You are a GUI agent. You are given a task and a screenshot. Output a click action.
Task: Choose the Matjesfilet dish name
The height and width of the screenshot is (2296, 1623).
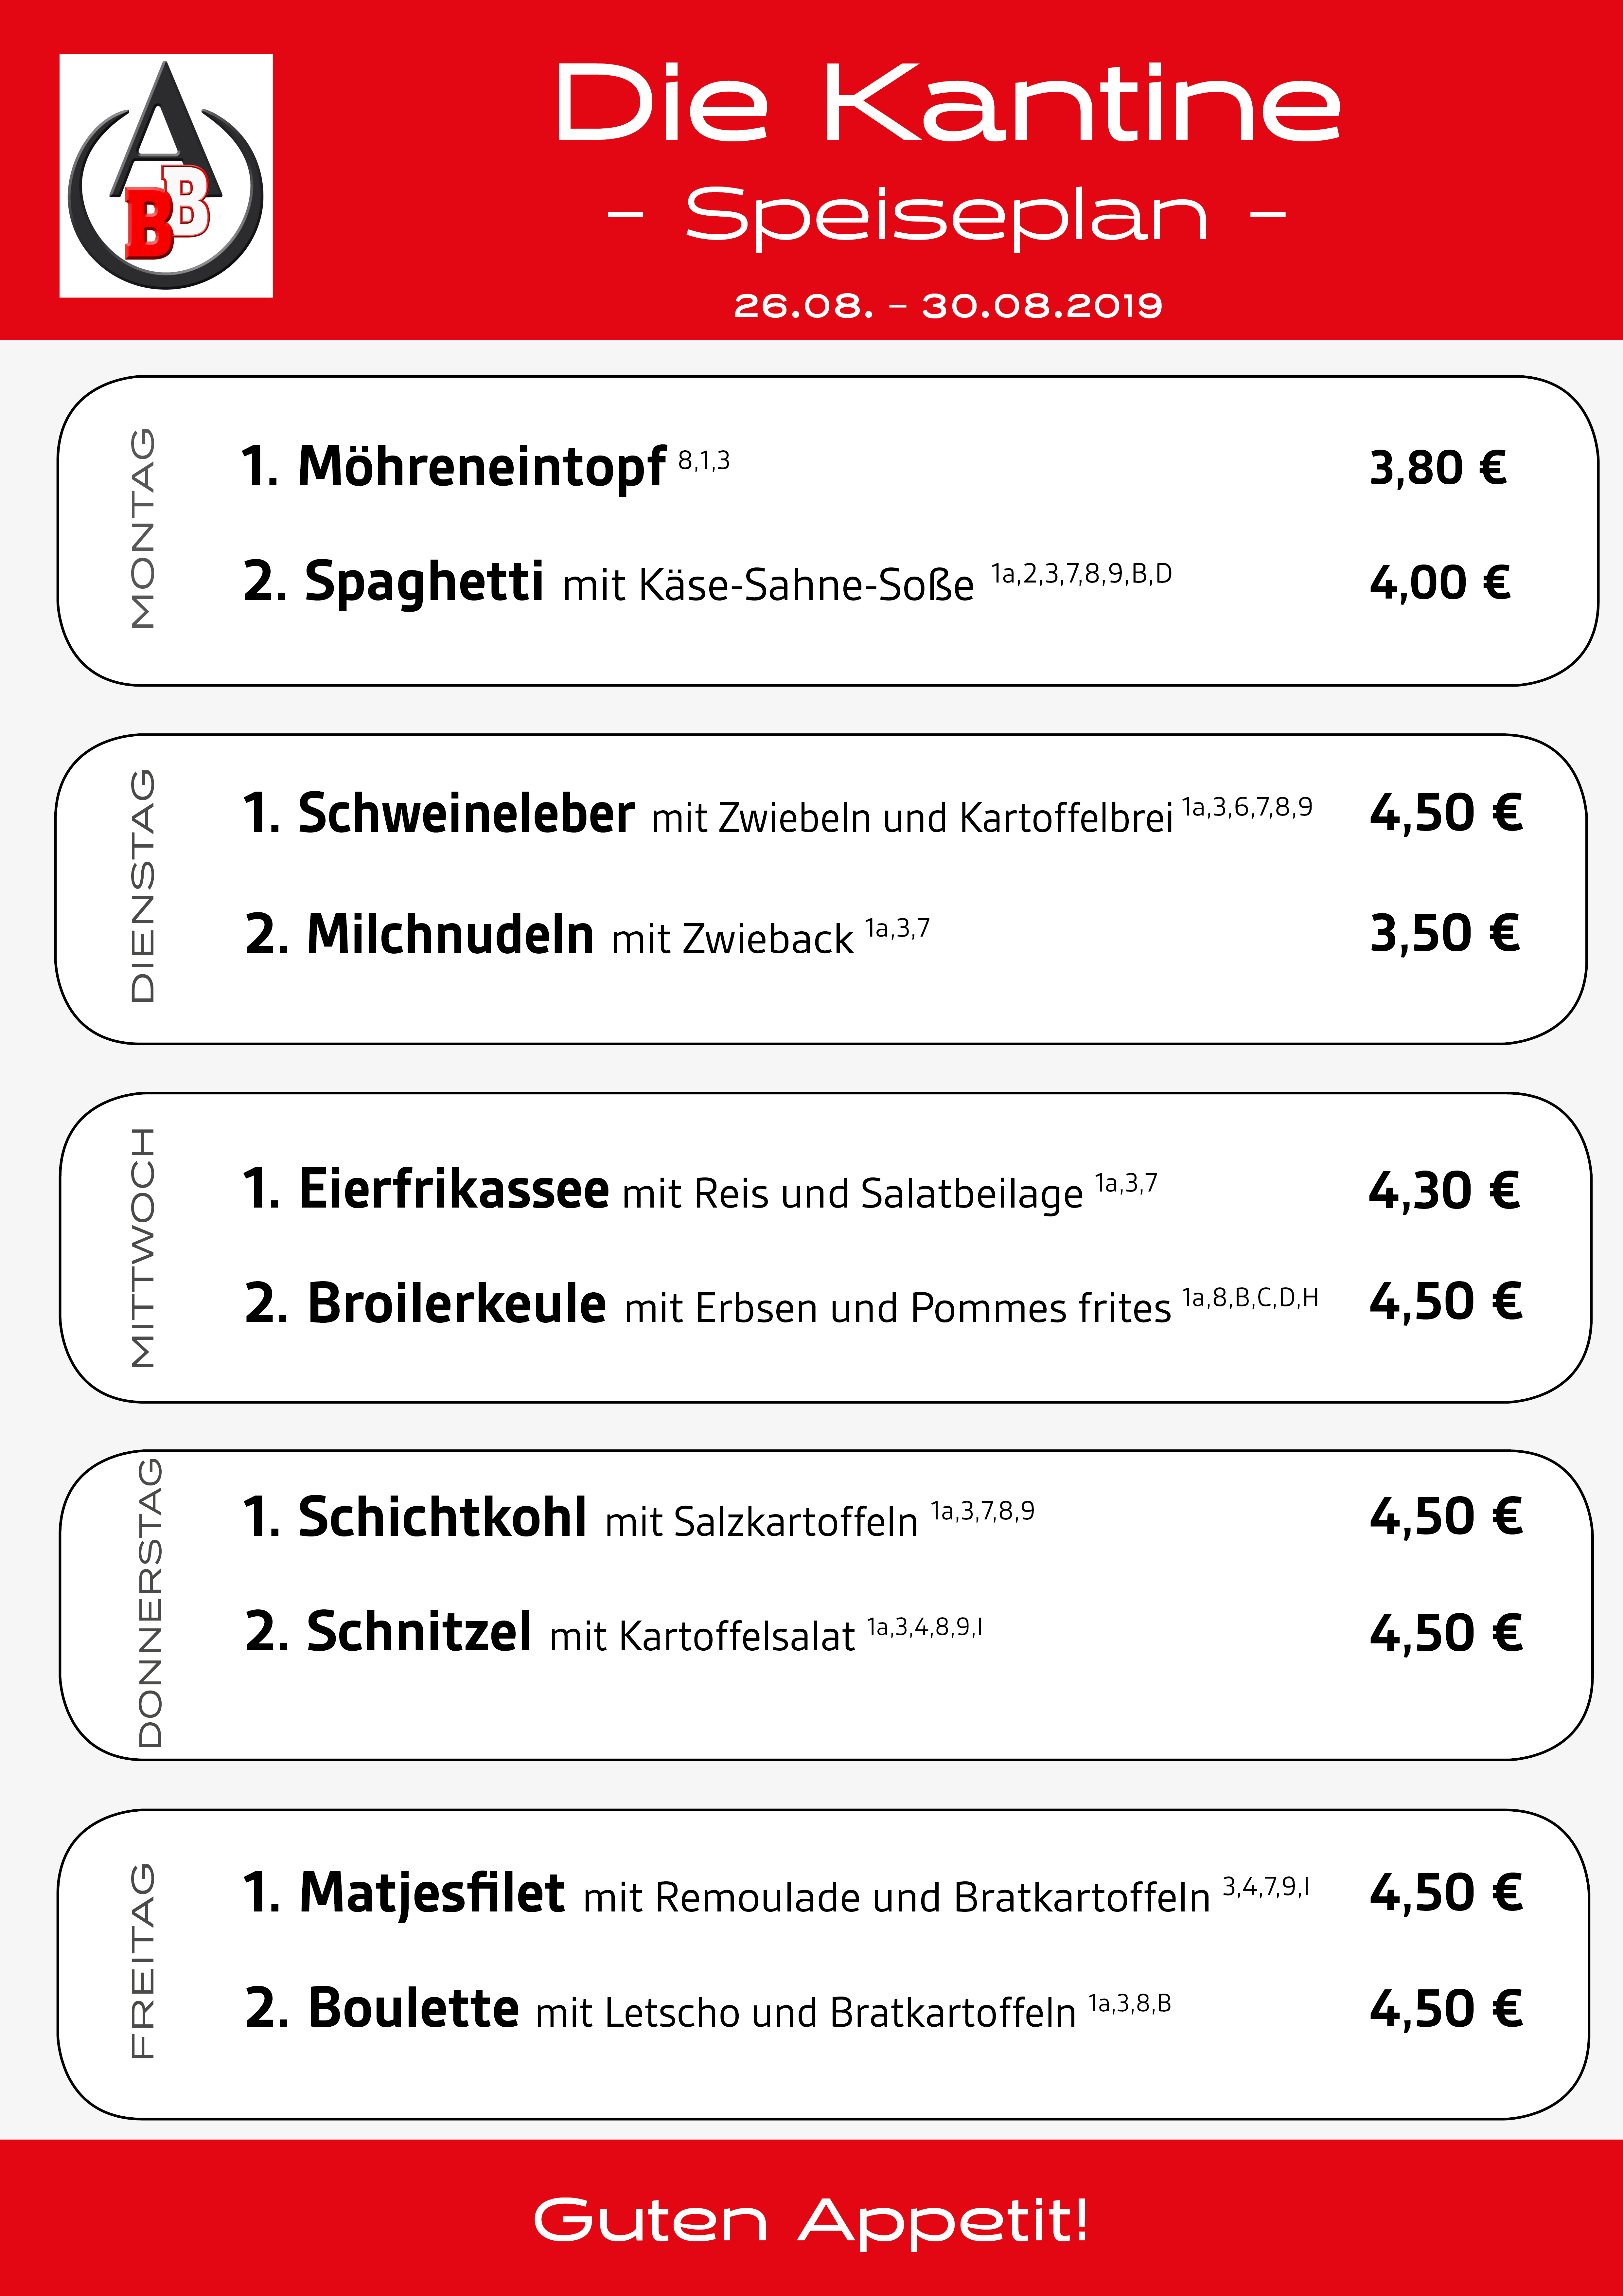point(432,1893)
